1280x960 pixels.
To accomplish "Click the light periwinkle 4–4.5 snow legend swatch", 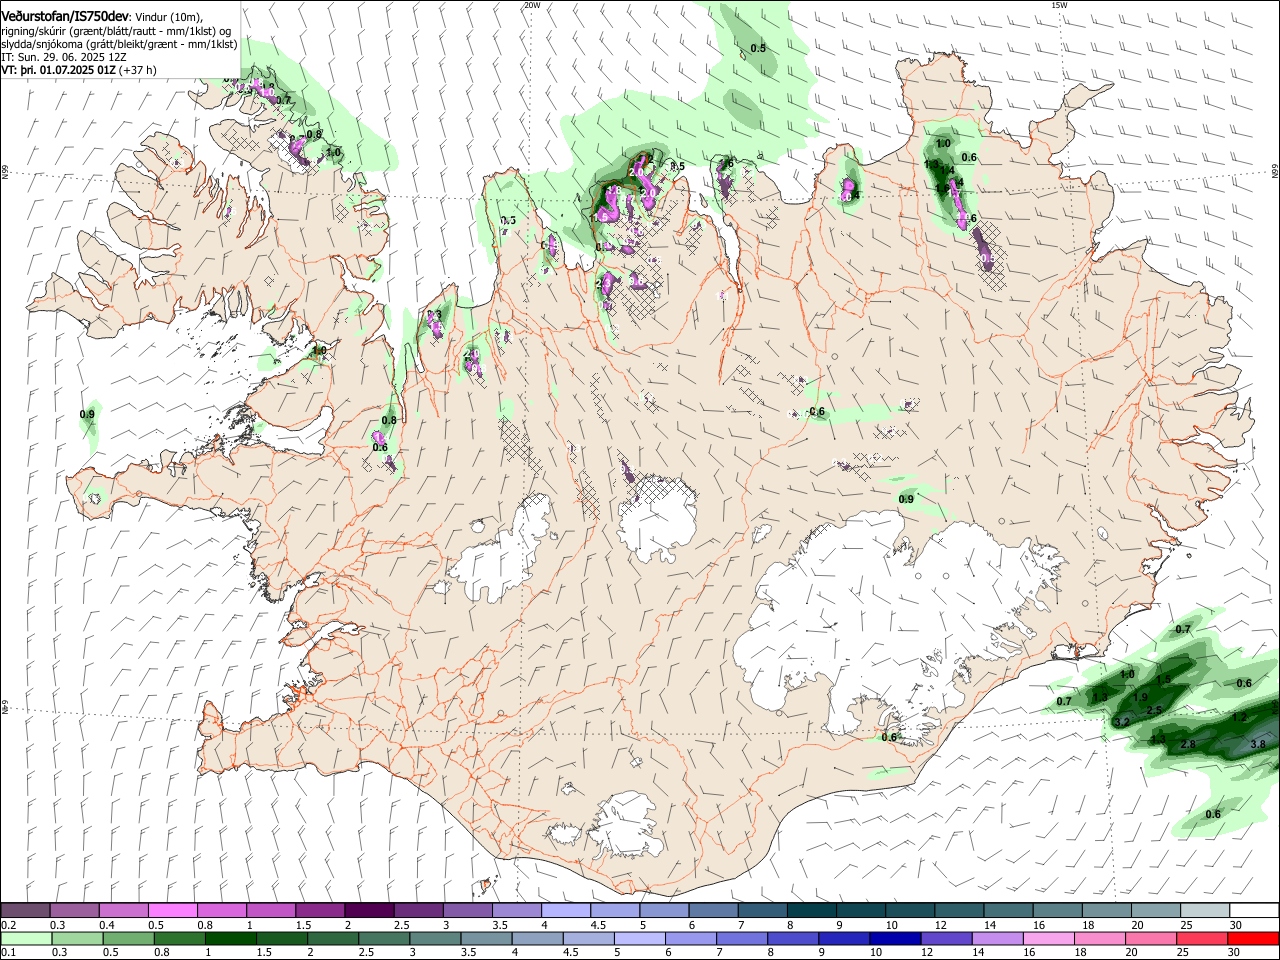I will (566, 911).
